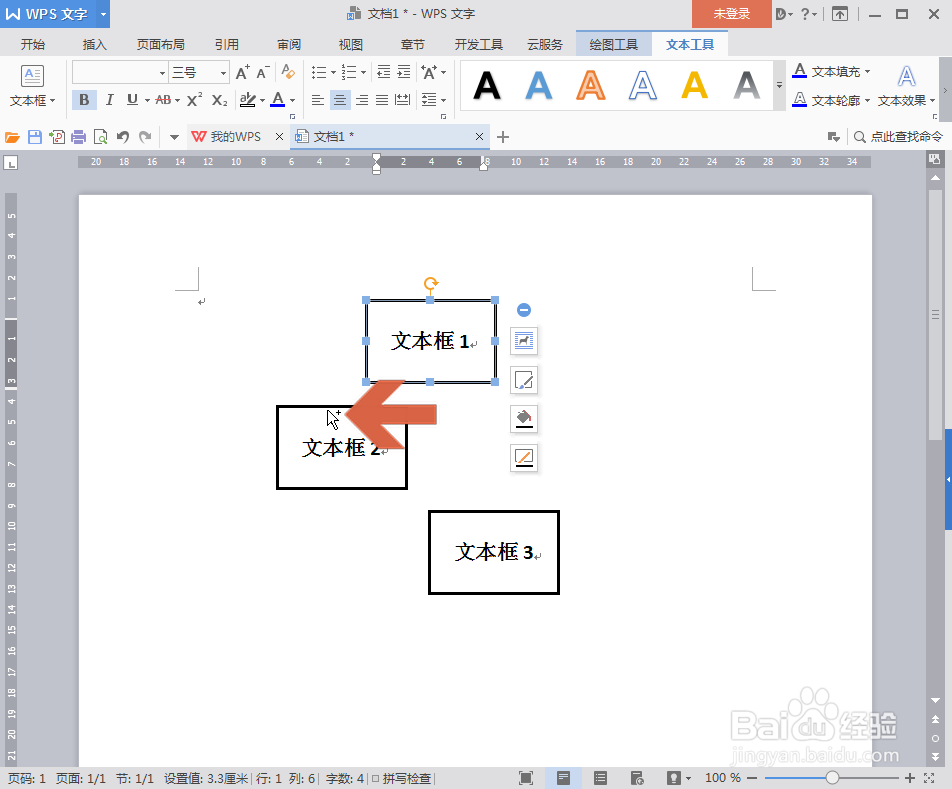
Task: Select text box 文本框 3
Action: pyautogui.click(x=494, y=552)
